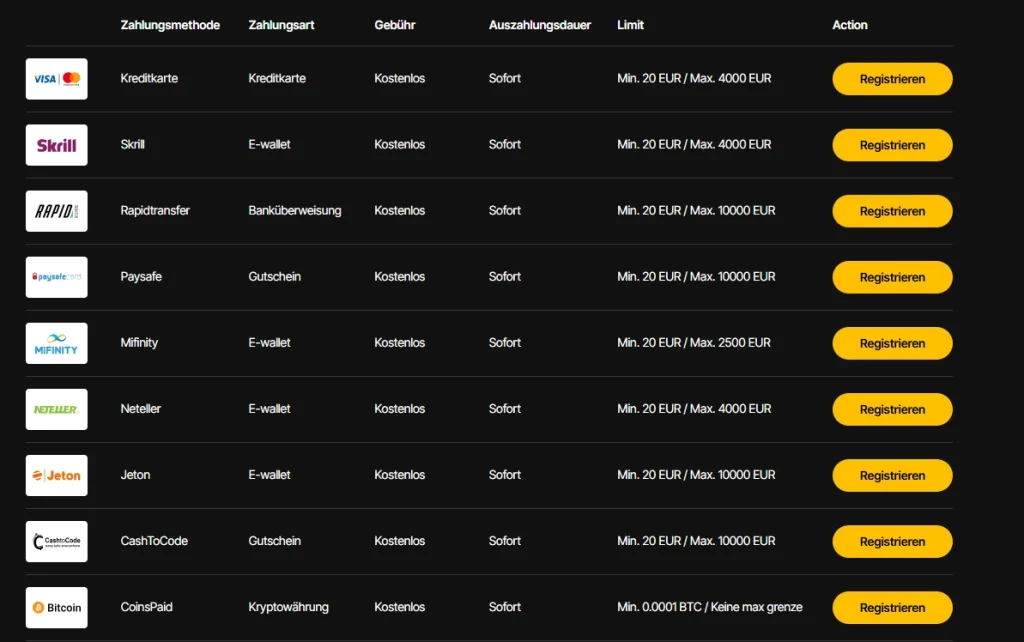Select the Skrill logo

56,144
